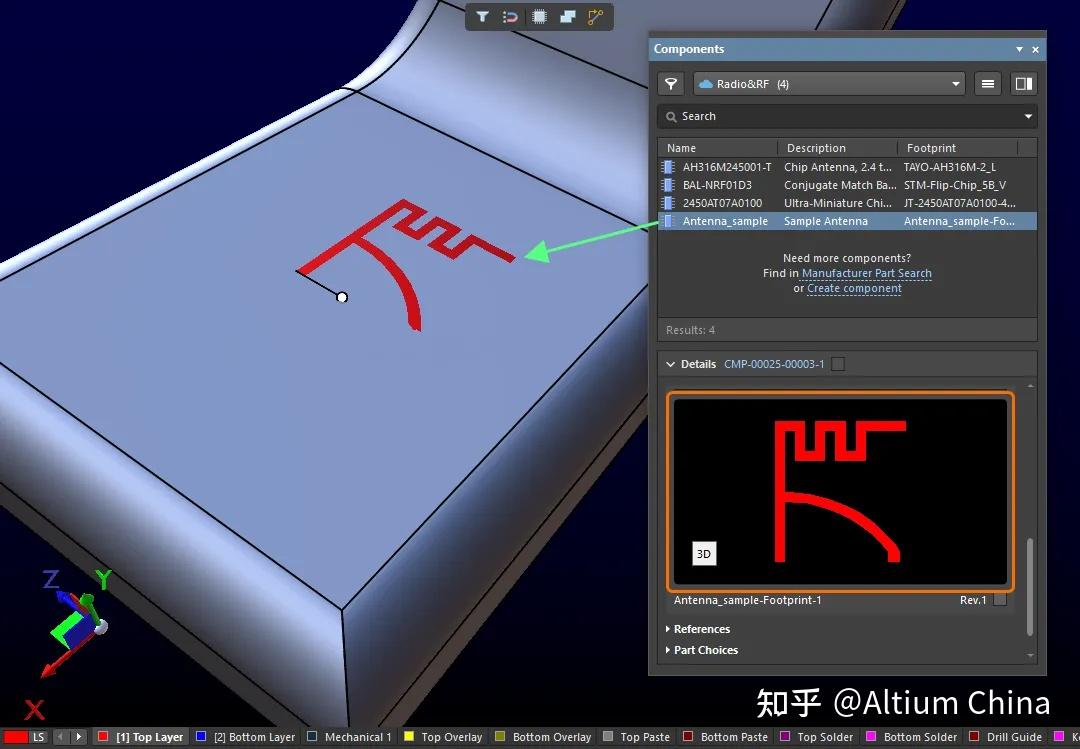Open the Components panel options arrow
1080x749 pixels.
1019,50
